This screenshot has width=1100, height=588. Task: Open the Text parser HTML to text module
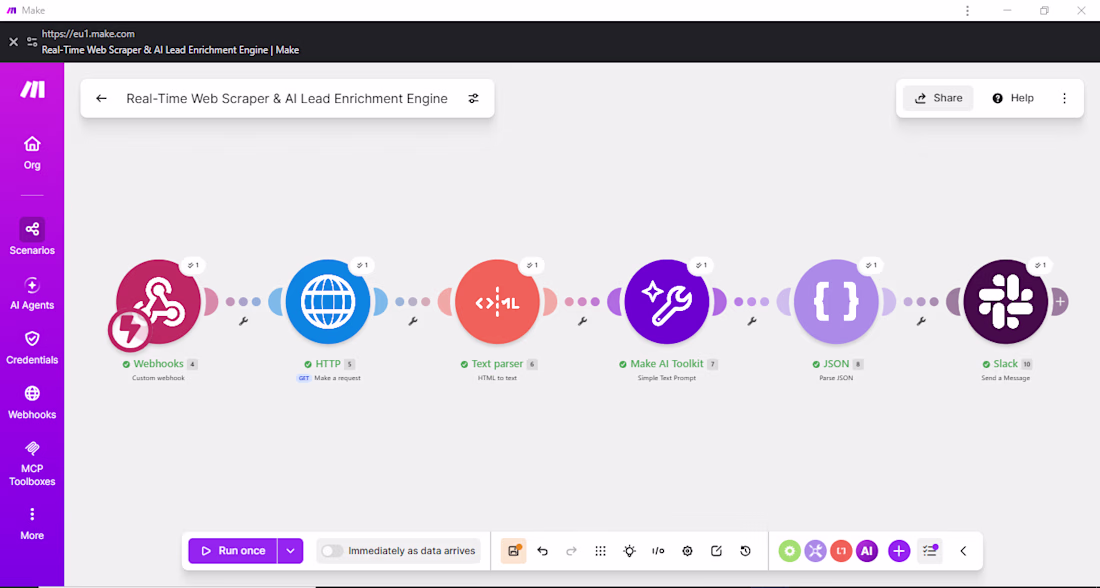497,302
